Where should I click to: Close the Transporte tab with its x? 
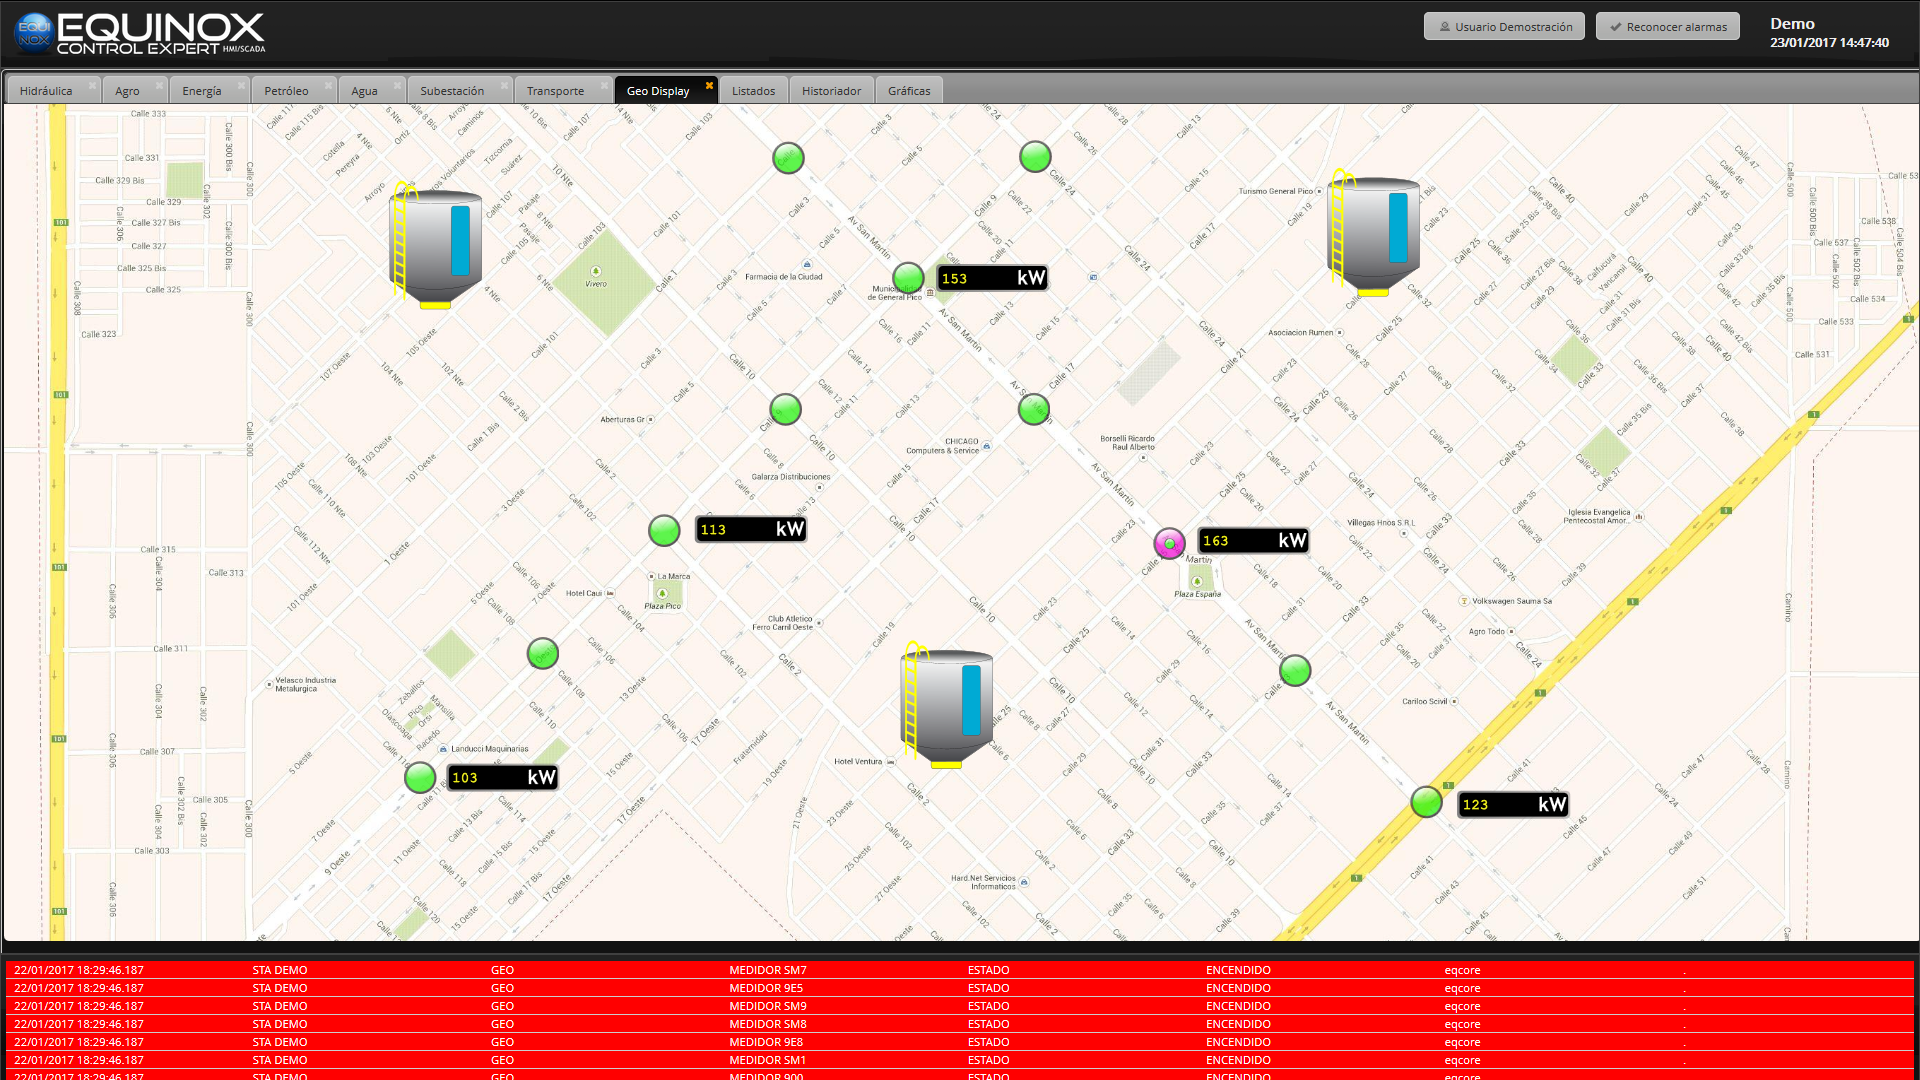click(604, 86)
